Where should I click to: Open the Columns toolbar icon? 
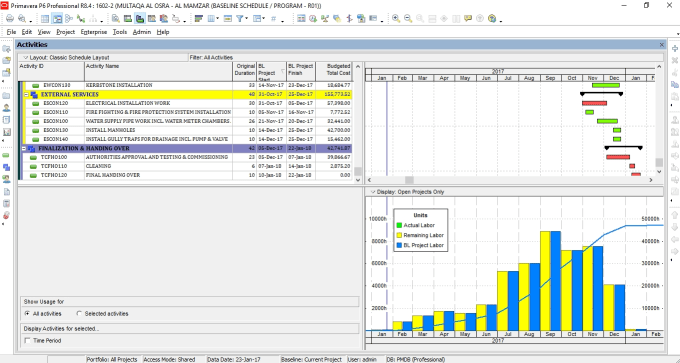tap(211, 19)
